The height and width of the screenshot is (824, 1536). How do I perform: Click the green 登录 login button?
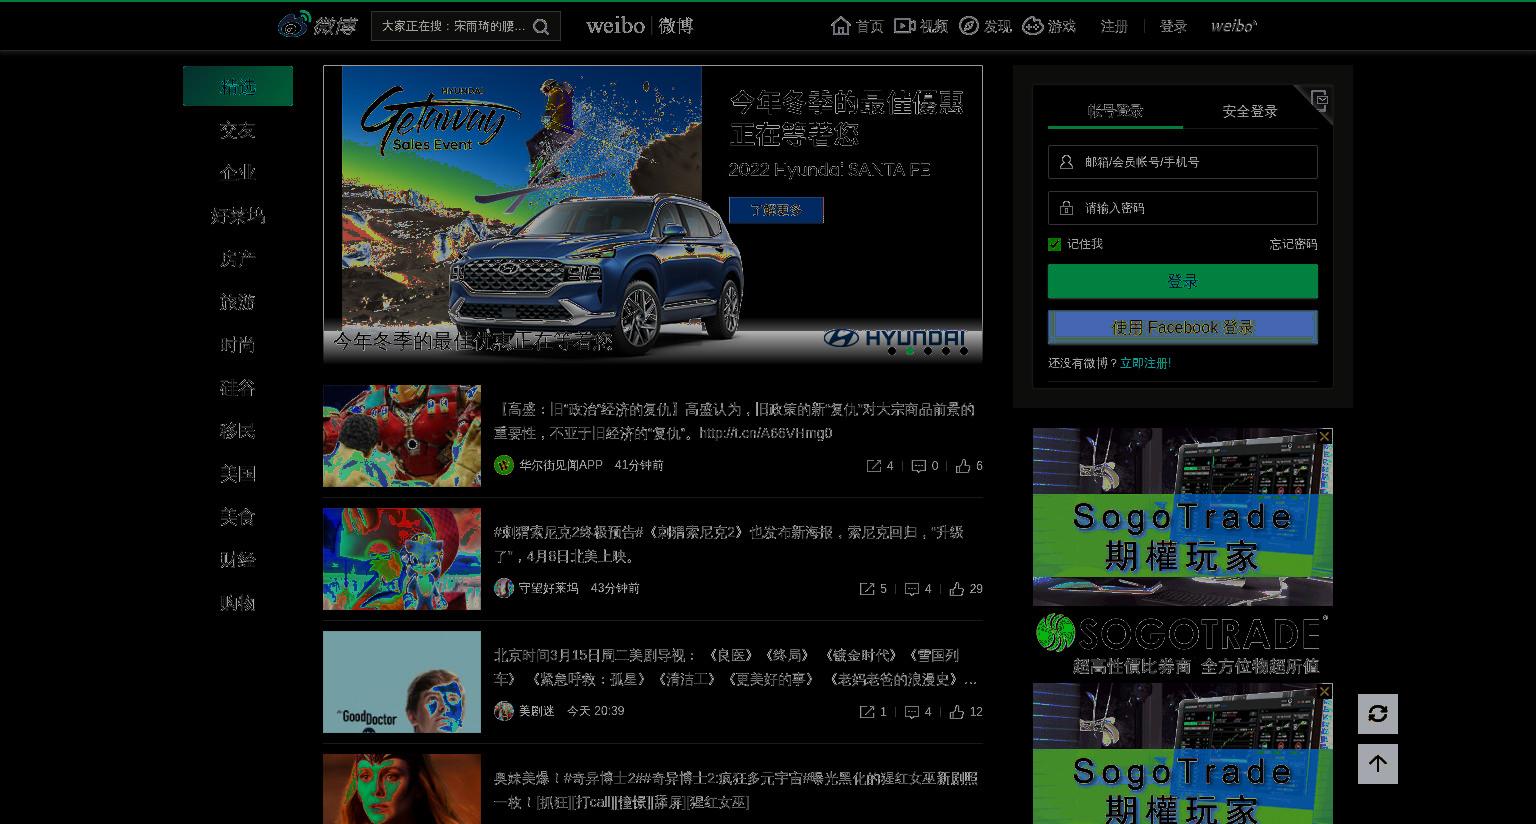pos(1183,281)
